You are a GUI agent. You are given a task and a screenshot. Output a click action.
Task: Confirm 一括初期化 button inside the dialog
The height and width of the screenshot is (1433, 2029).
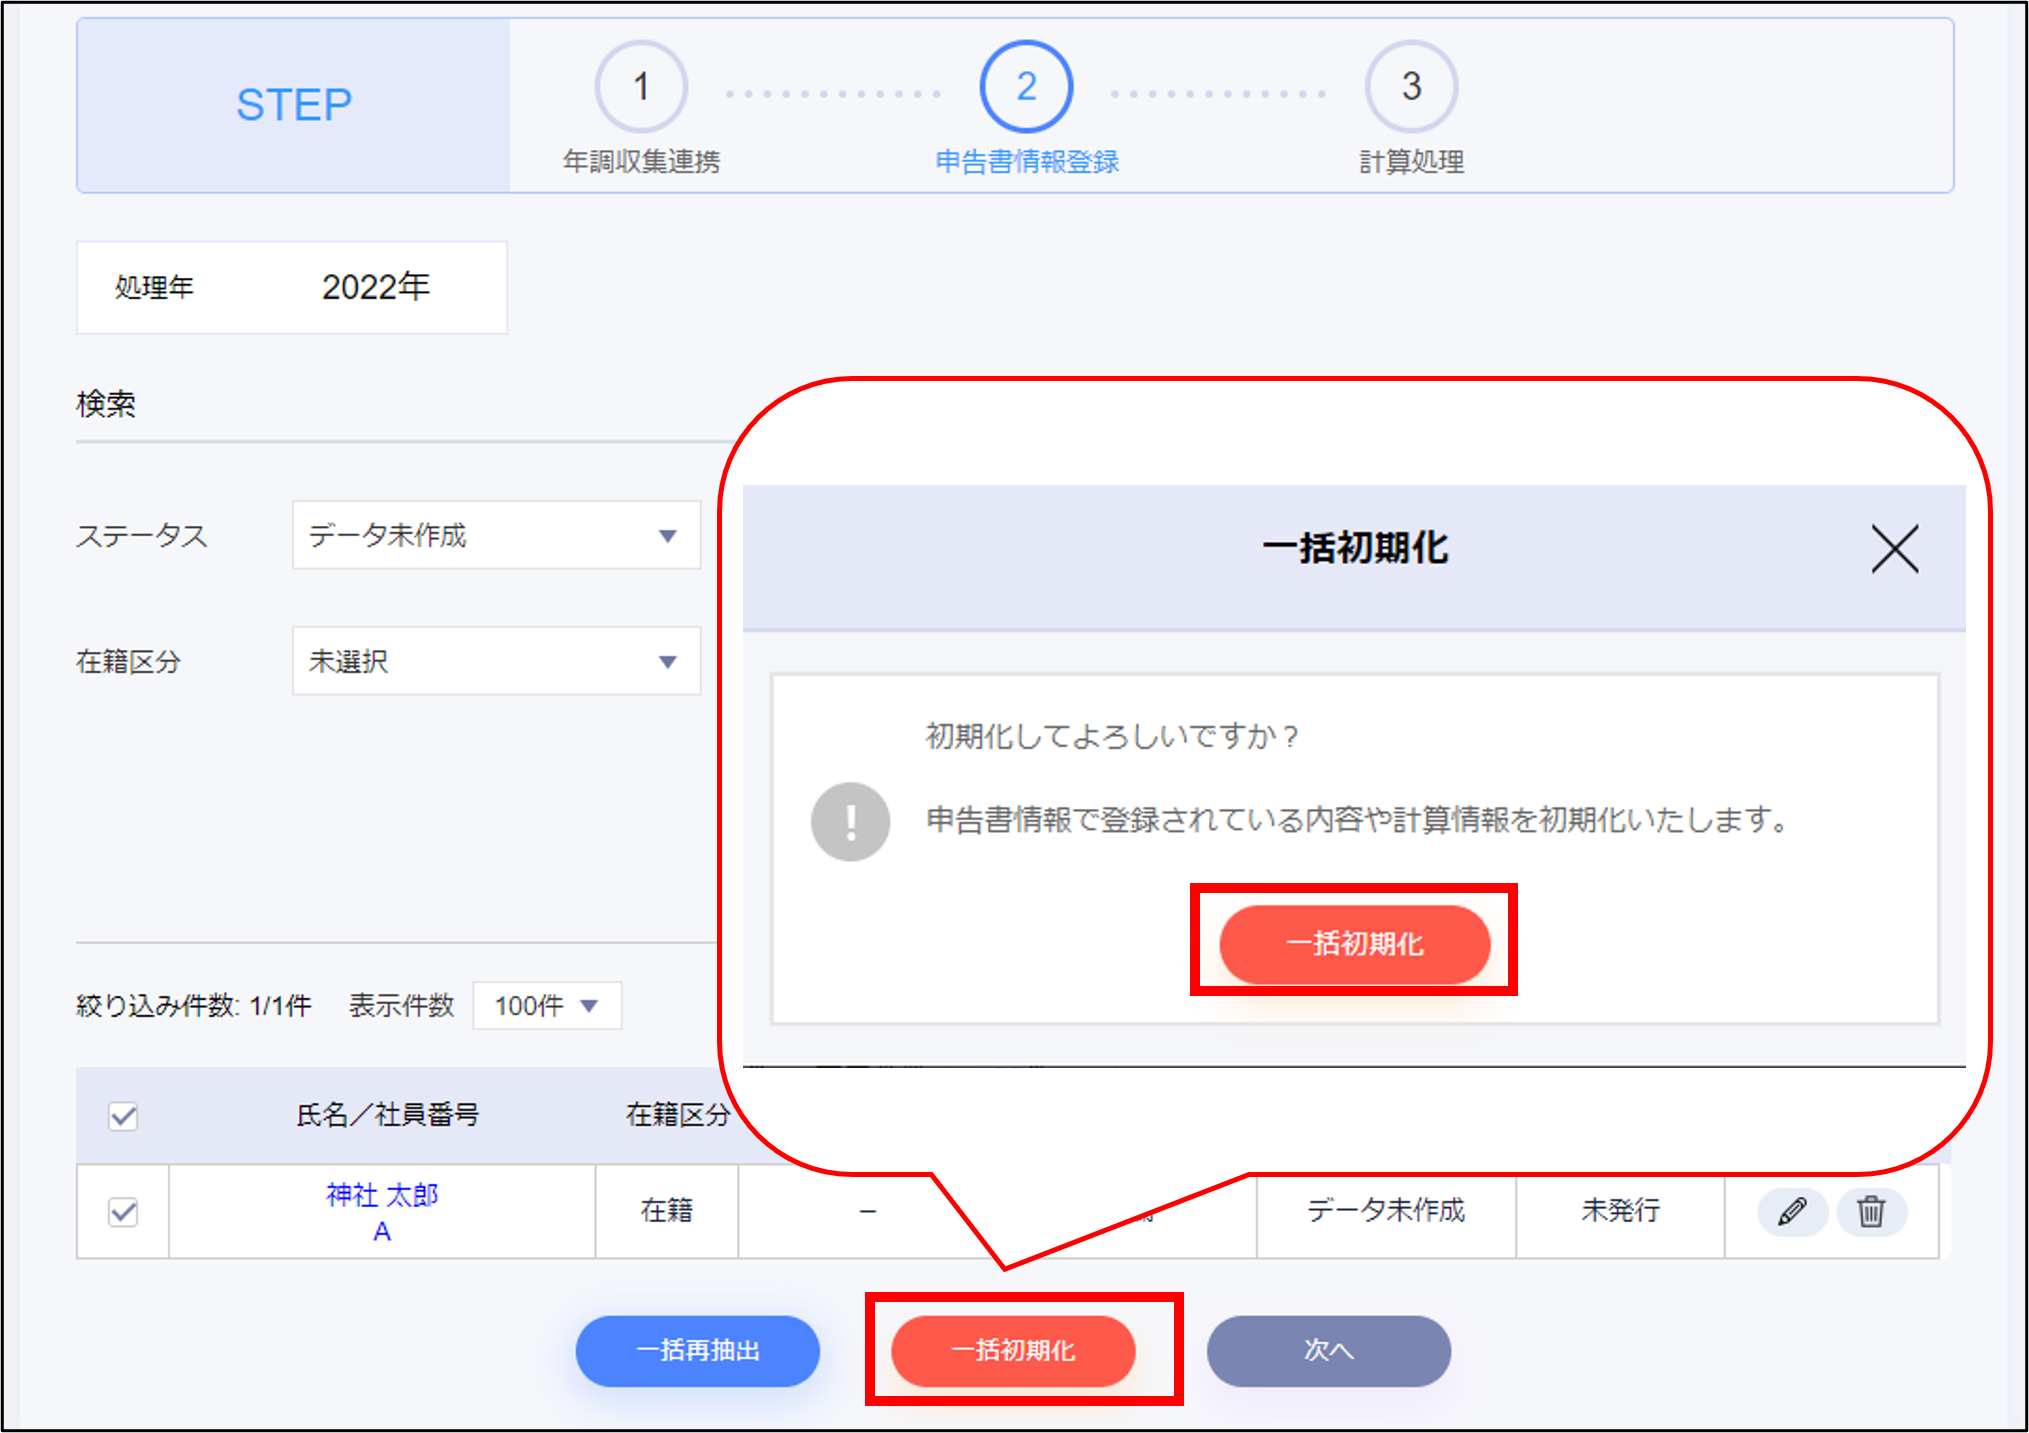[1354, 944]
